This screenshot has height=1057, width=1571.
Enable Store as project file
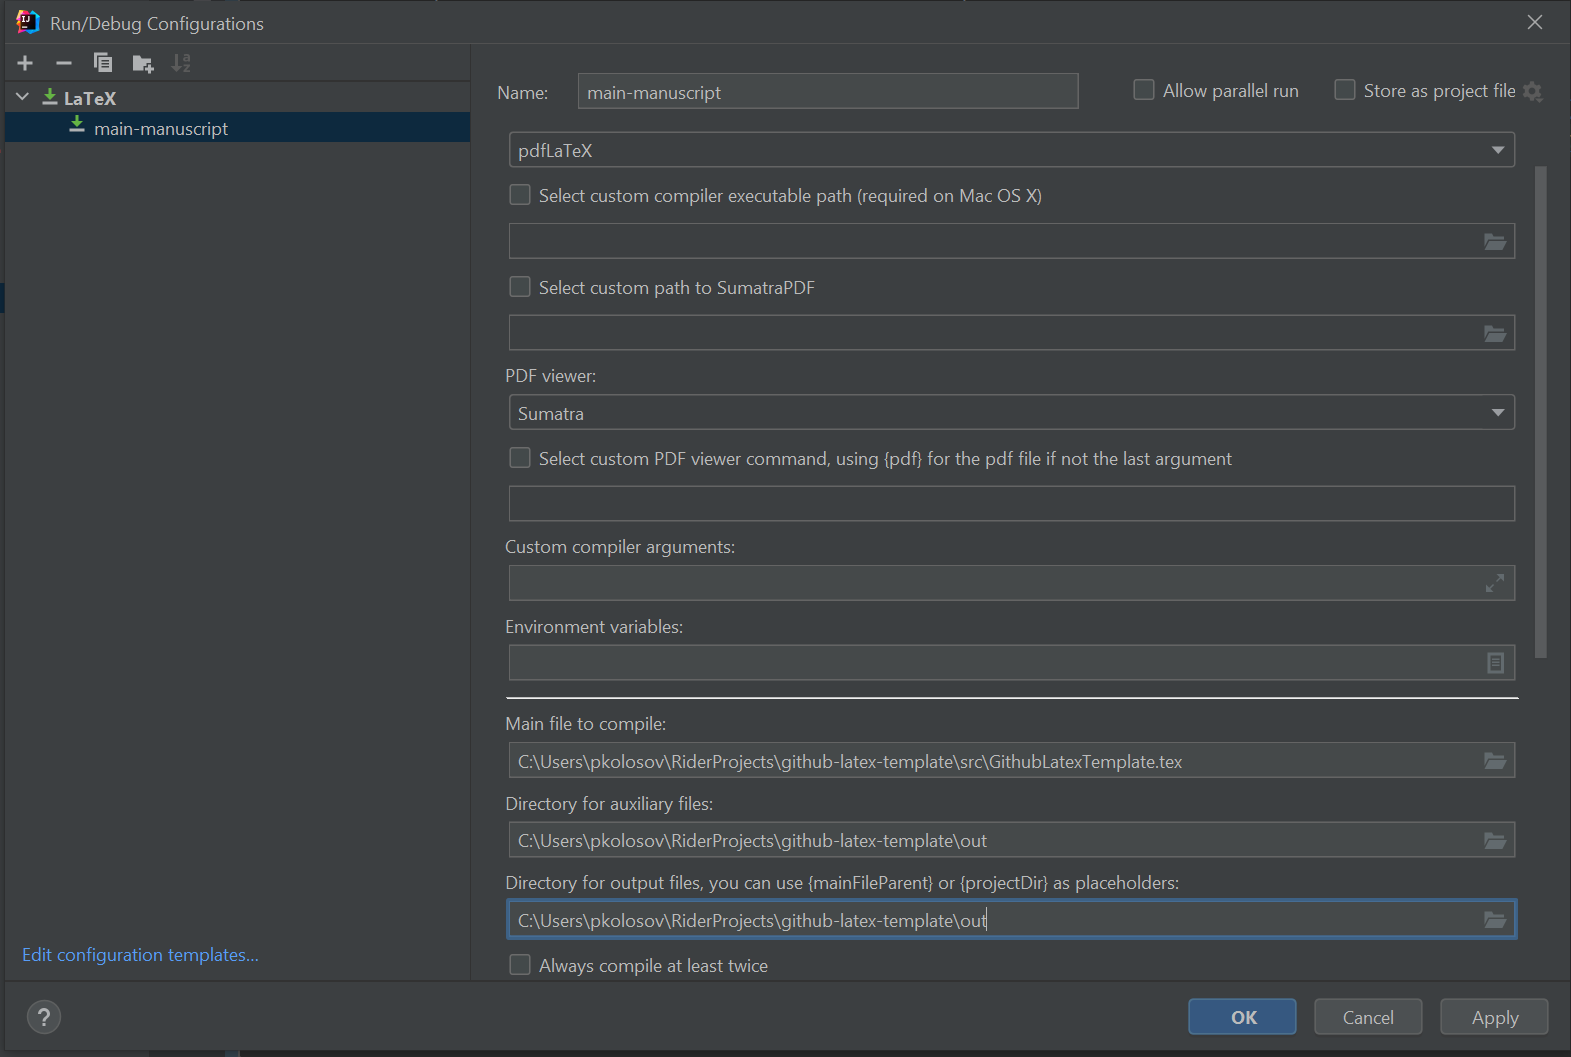click(x=1345, y=90)
